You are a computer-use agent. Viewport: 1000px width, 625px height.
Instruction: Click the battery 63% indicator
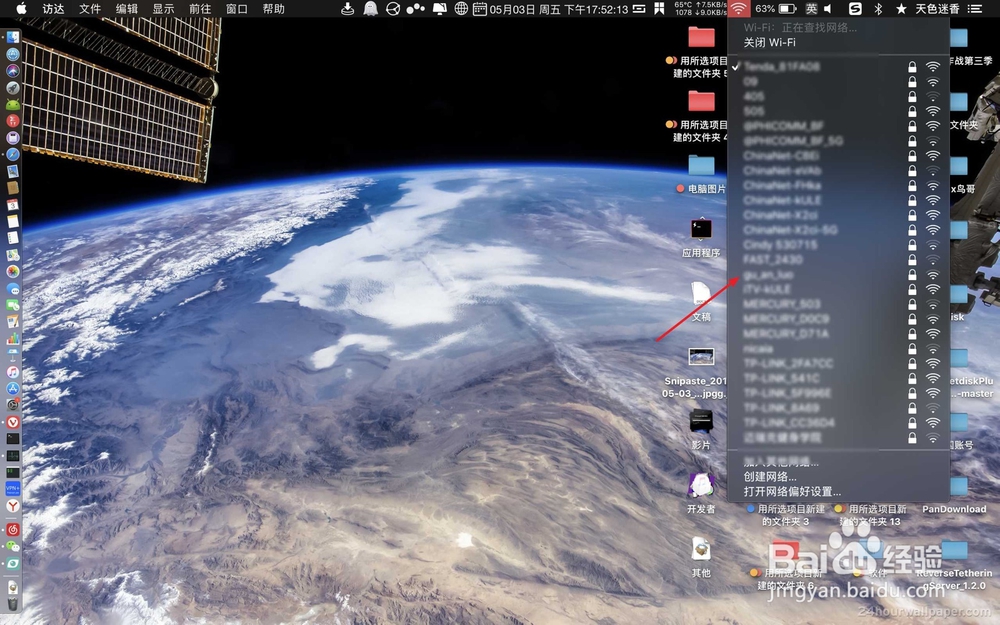coord(776,9)
